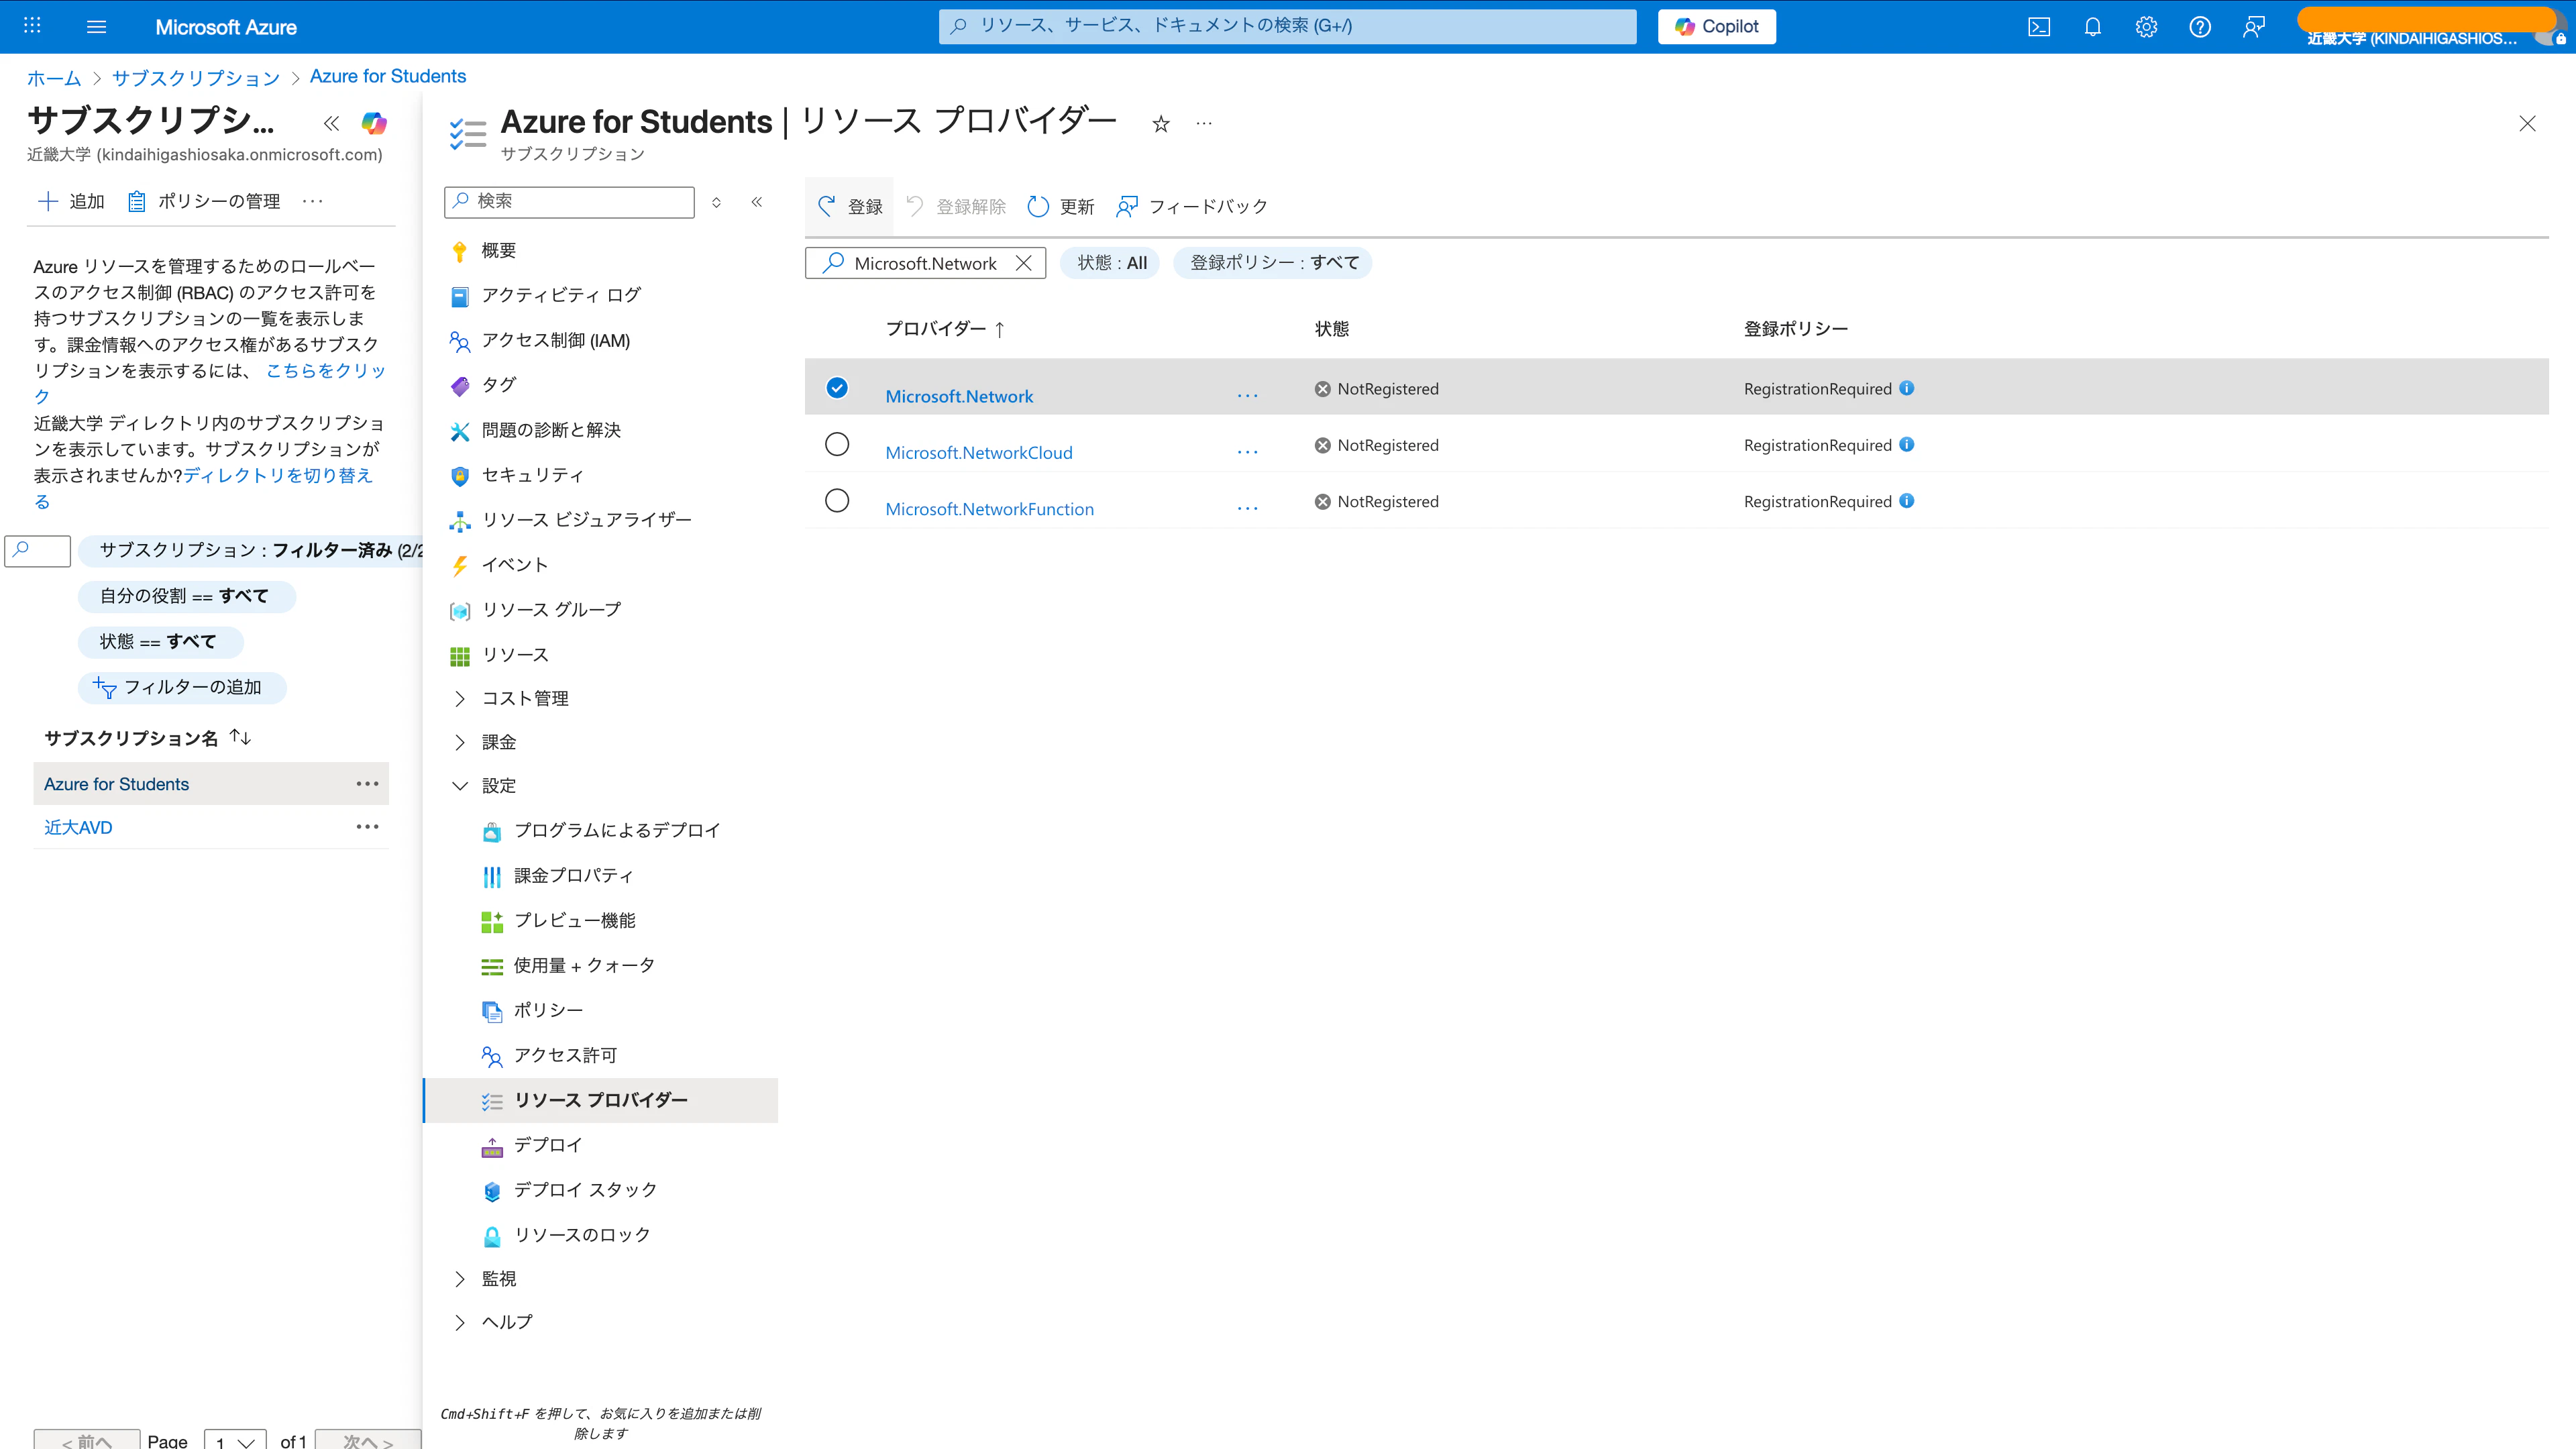The image size is (2576, 1449).
Task: Open the 状態 : All filter
Action: click(x=1111, y=263)
